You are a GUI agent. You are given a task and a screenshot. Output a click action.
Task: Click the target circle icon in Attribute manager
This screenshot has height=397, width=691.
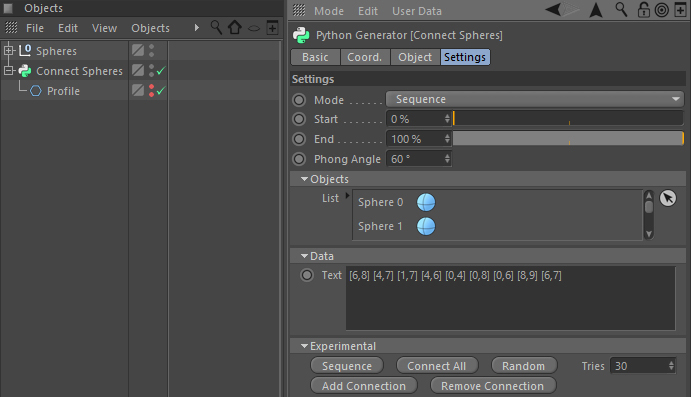click(x=661, y=10)
